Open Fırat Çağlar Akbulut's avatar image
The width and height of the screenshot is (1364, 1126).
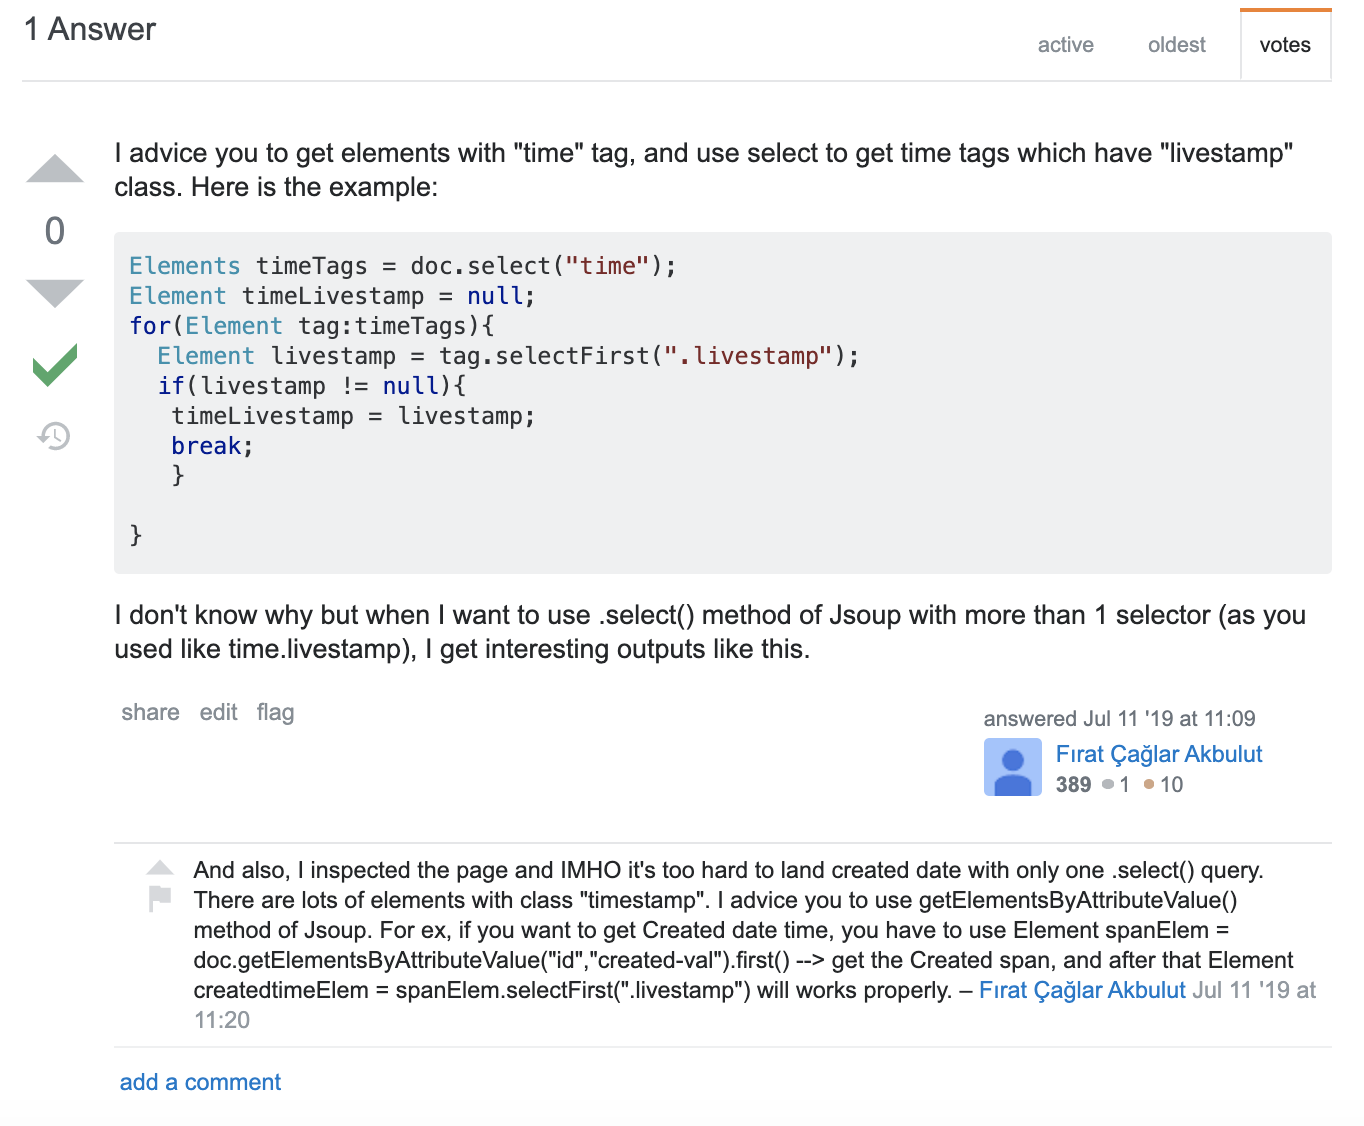[1013, 767]
